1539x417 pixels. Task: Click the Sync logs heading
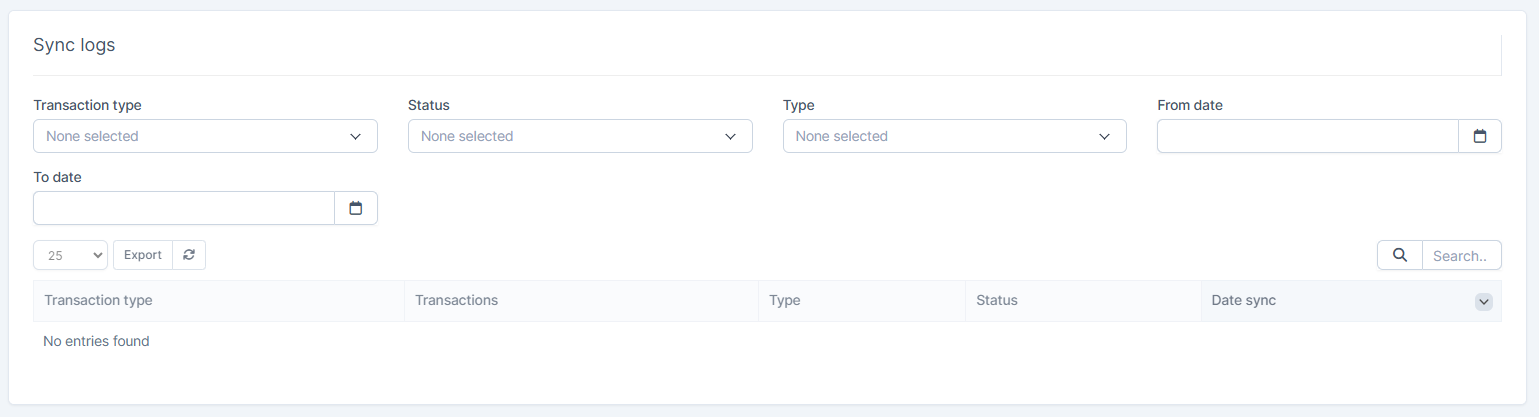click(74, 45)
